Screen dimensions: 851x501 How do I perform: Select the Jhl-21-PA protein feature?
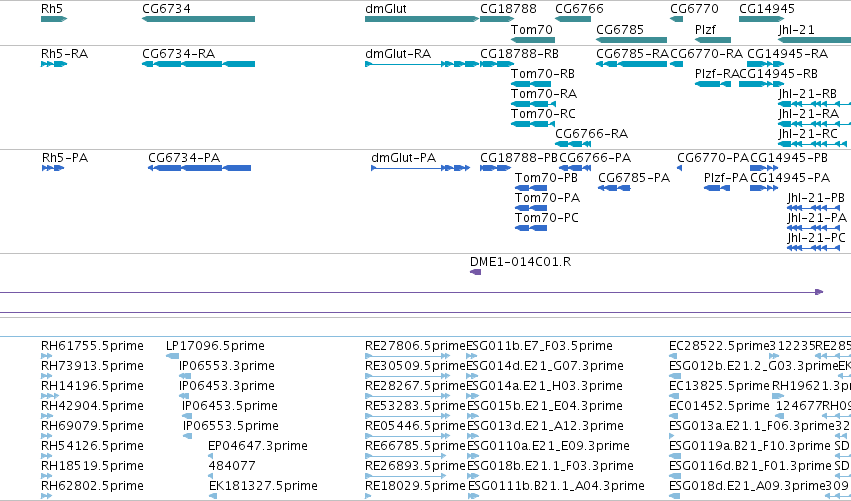click(814, 228)
